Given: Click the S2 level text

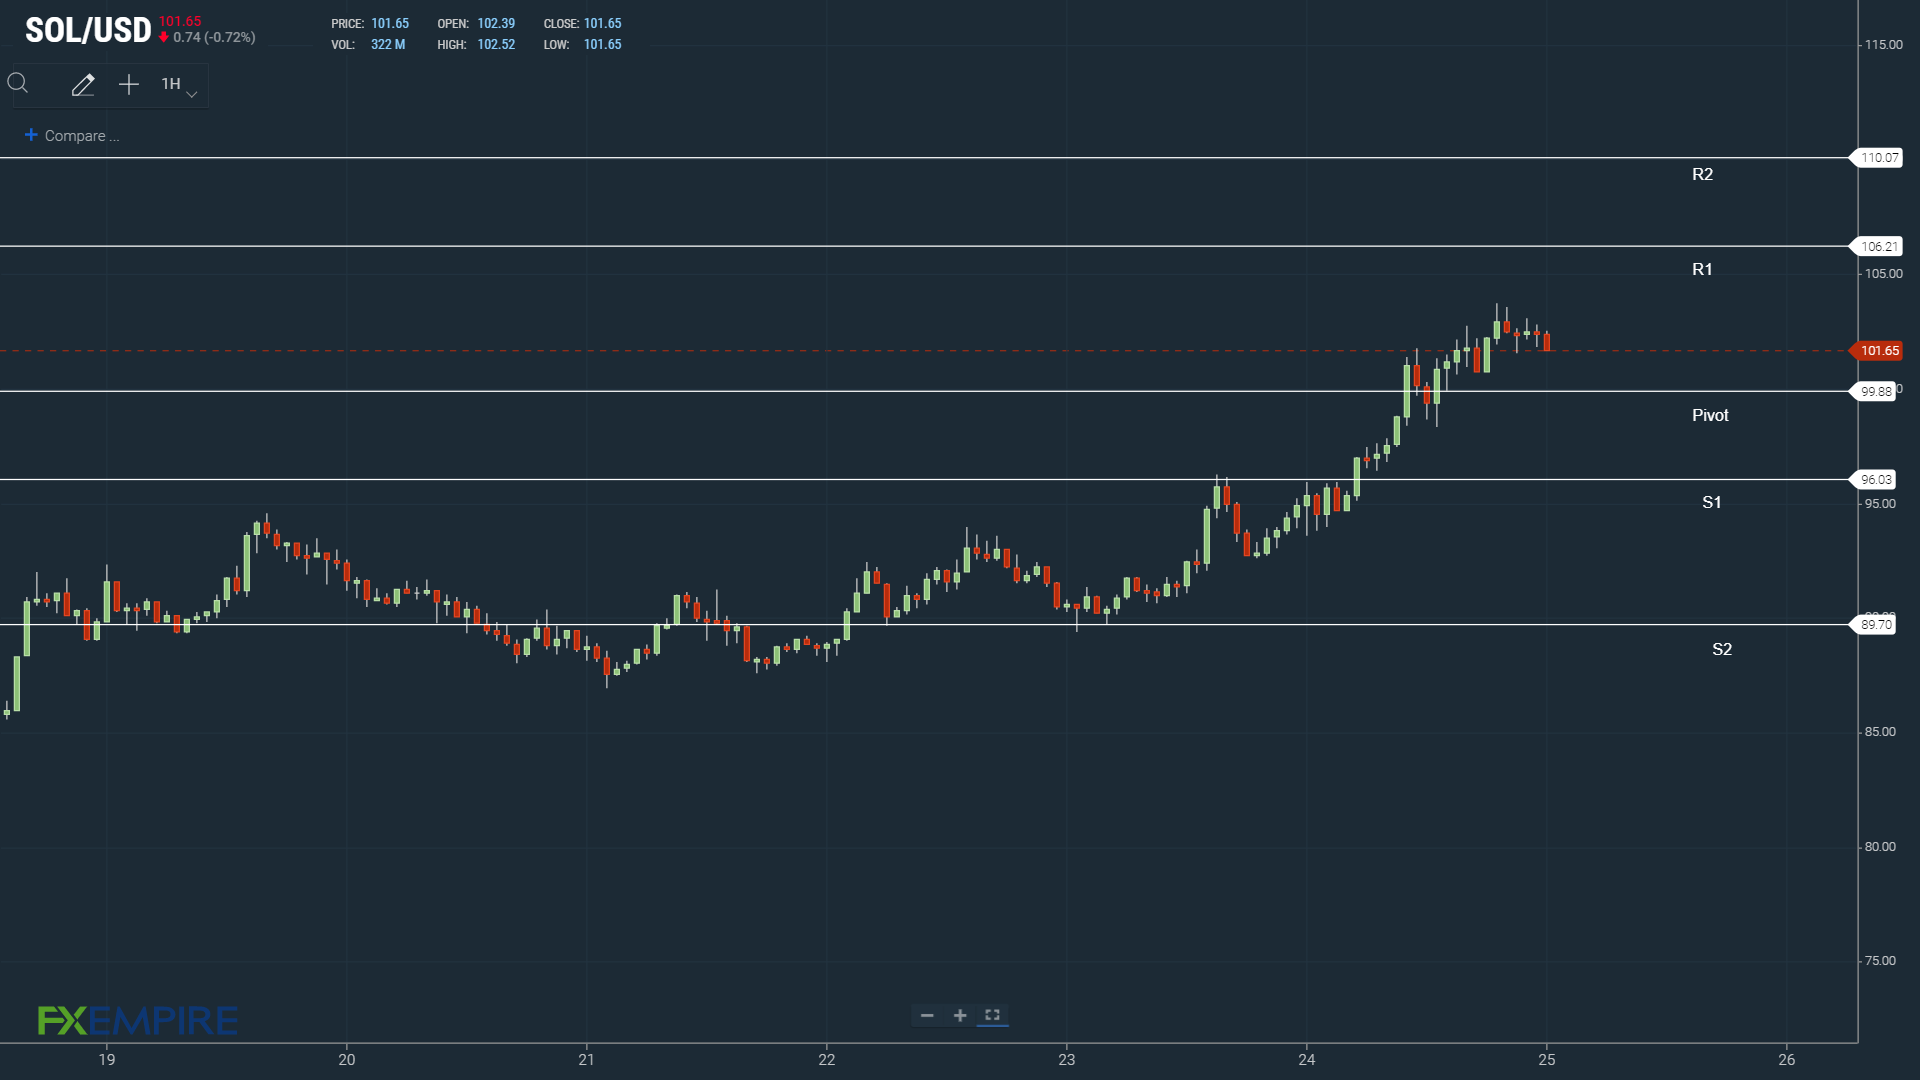Looking at the screenshot, I should (1722, 650).
